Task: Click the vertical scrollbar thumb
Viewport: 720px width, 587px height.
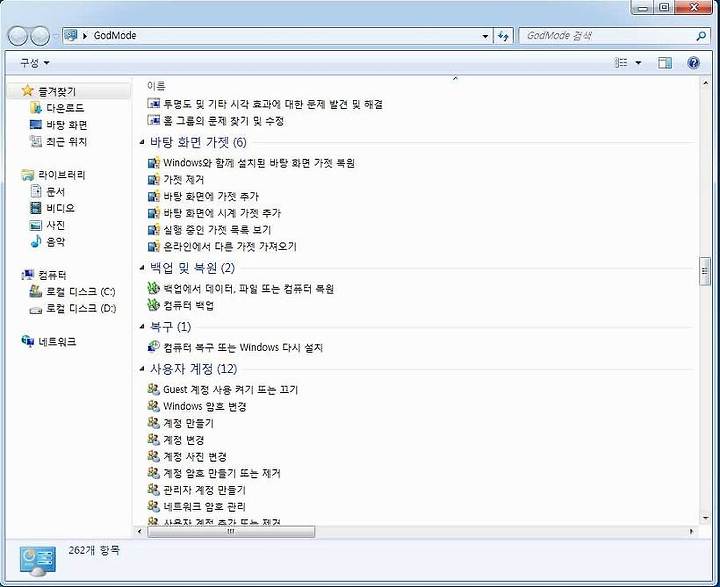Action: [705, 271]
